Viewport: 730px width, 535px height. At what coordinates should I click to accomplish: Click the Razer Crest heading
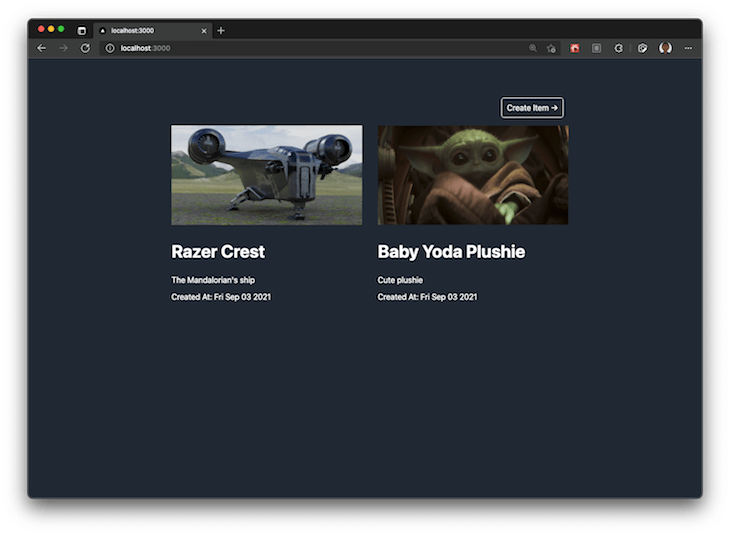pyautogui.click(x=218, y=252)
